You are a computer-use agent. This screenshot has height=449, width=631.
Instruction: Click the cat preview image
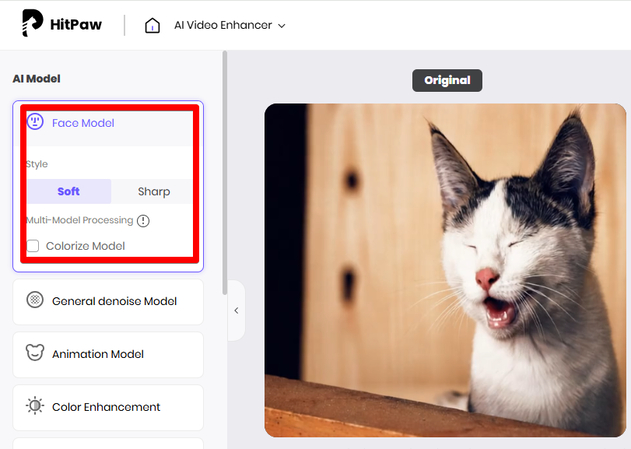pyautogui.click(x=445, y=270)
